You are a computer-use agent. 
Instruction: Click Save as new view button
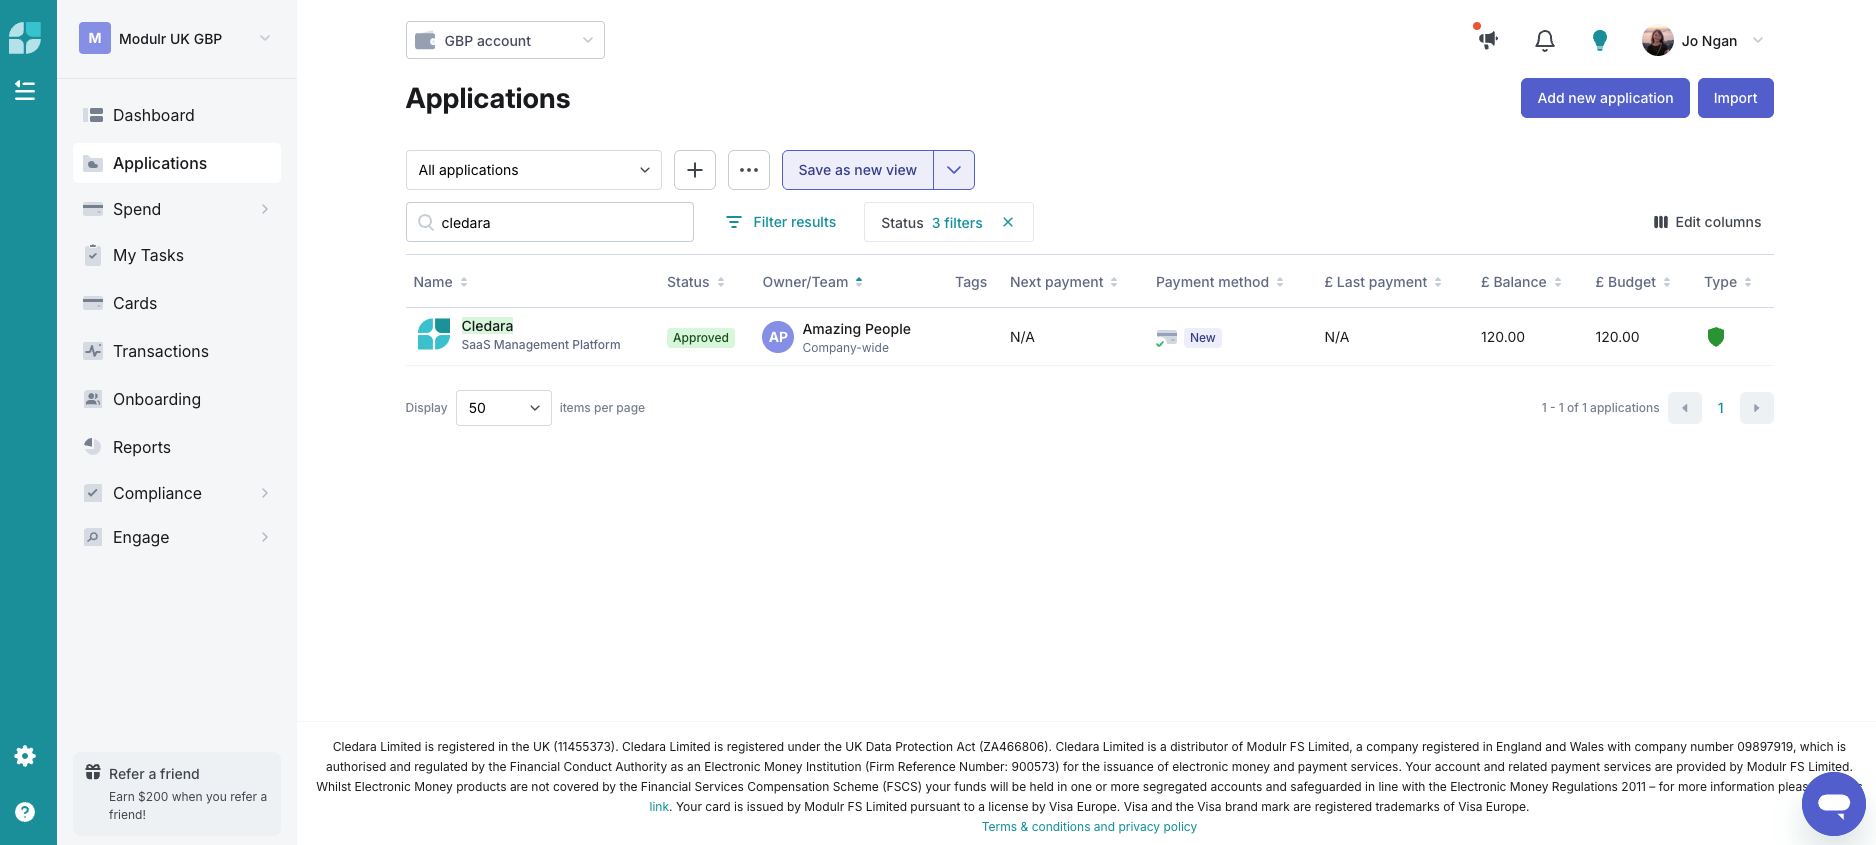click(x=857, y=170)
